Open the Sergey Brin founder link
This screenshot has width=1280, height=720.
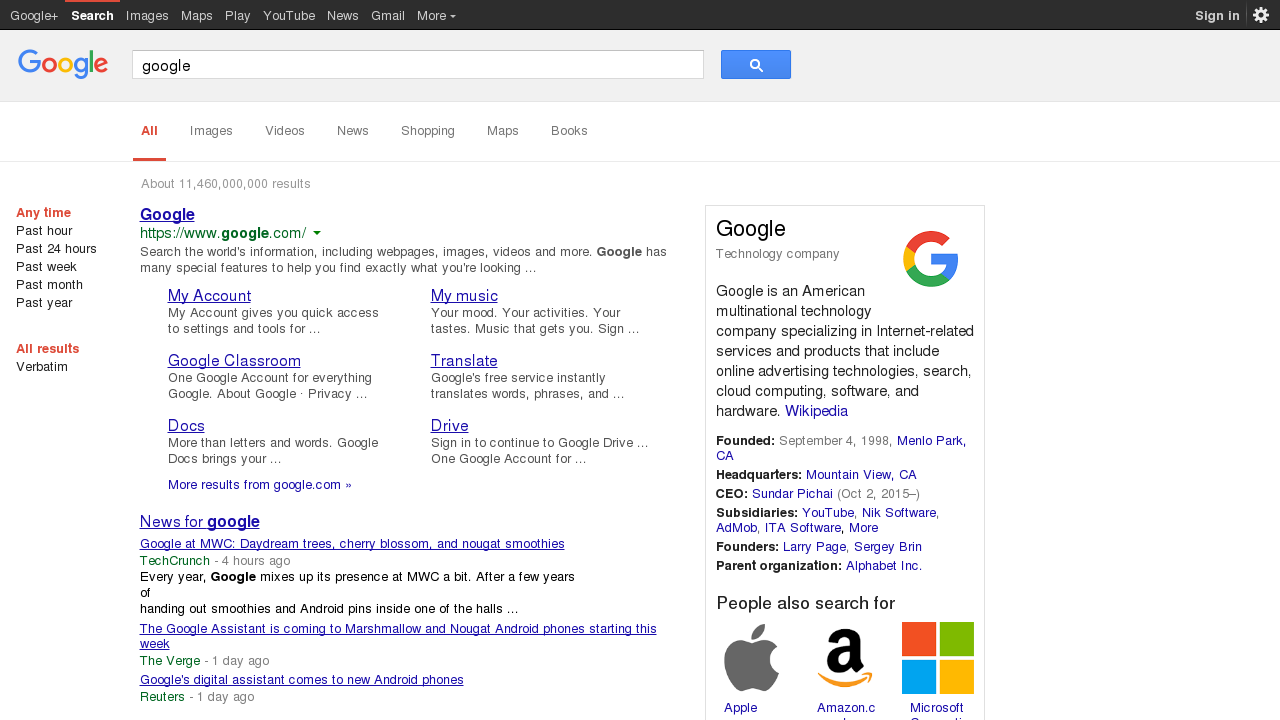(x=888, y=547)
